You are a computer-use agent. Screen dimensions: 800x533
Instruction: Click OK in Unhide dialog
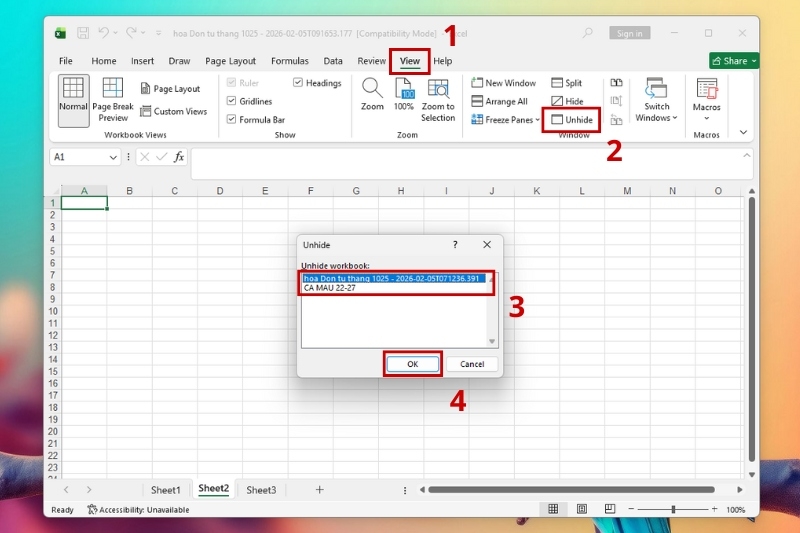[412, 364]
